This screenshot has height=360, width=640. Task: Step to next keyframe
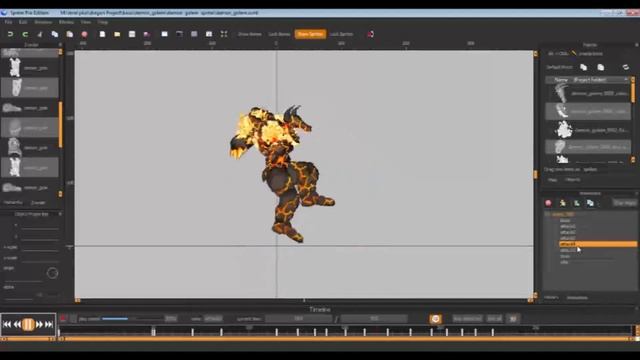(x=39, y=324)
